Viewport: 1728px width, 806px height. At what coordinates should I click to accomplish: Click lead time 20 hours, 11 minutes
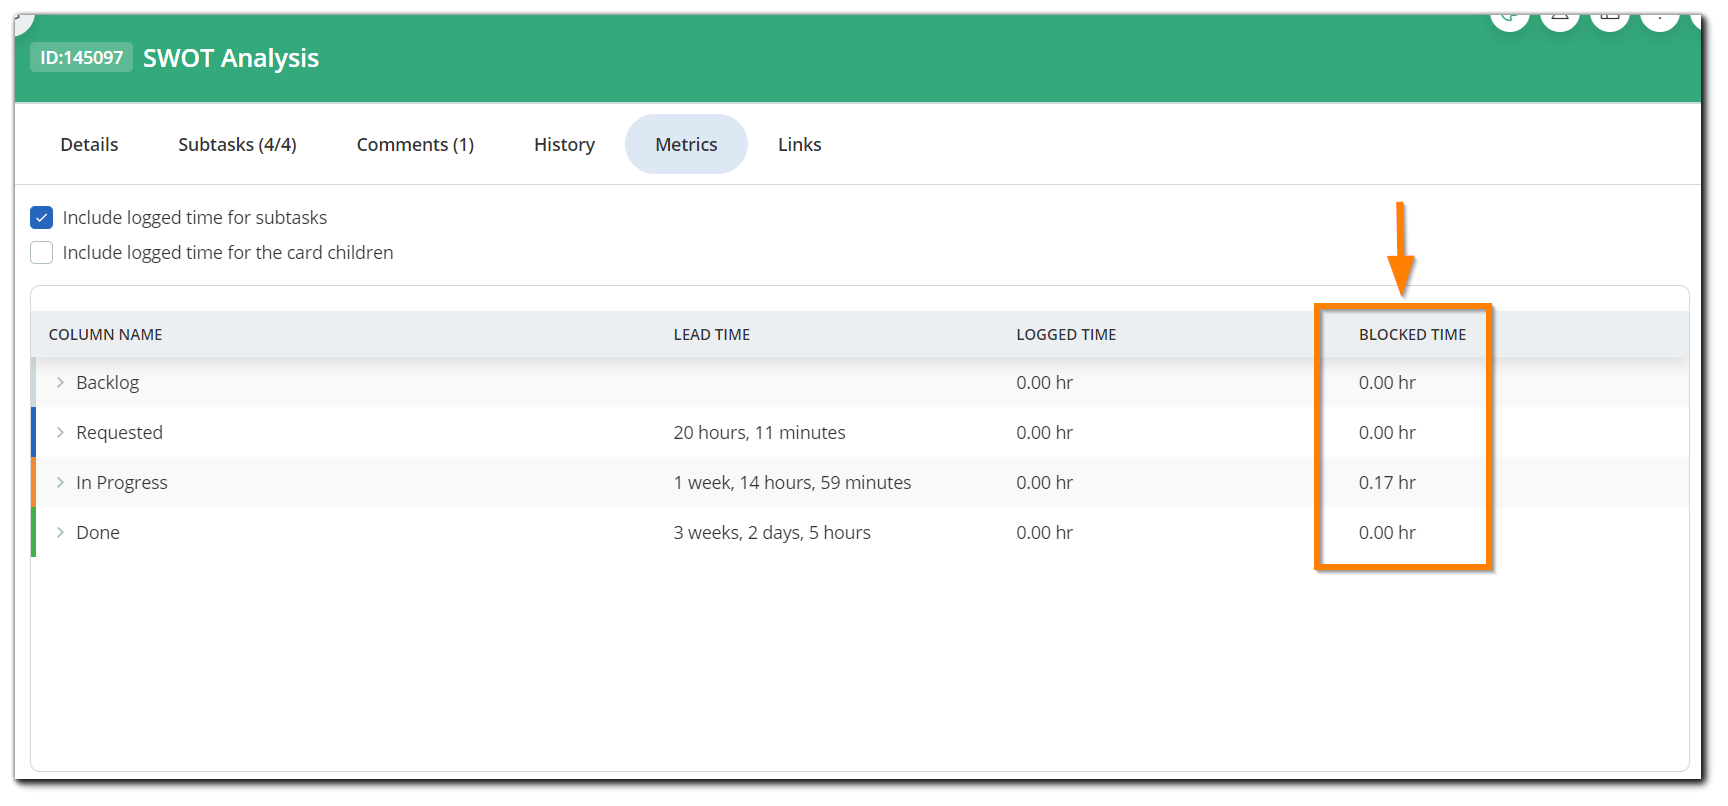tap(759, 432)
